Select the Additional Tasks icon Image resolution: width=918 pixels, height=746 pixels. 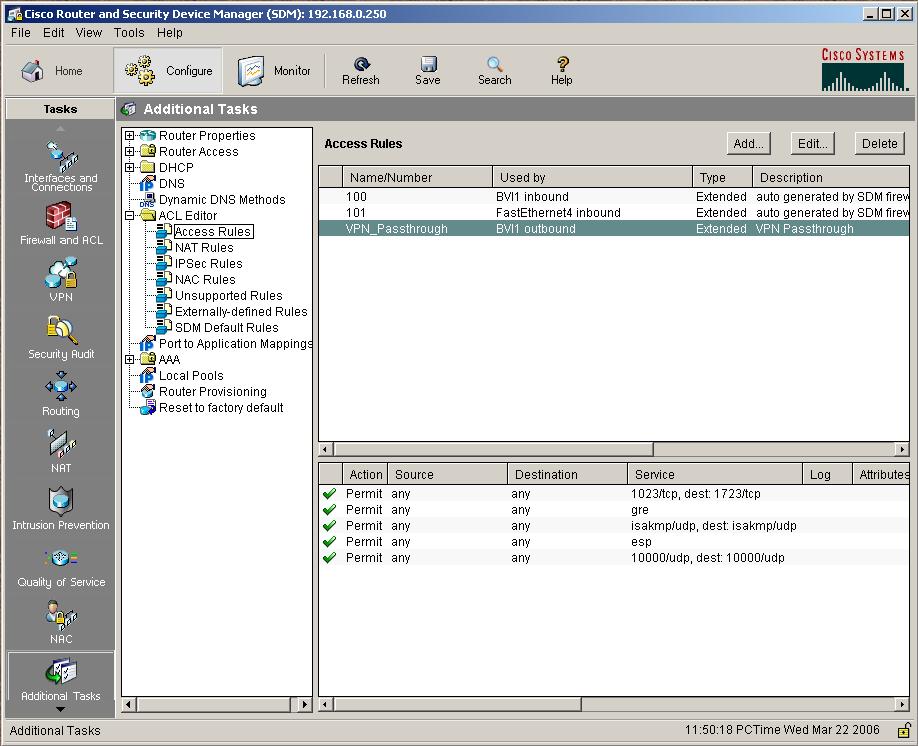[x=61, y=678]
